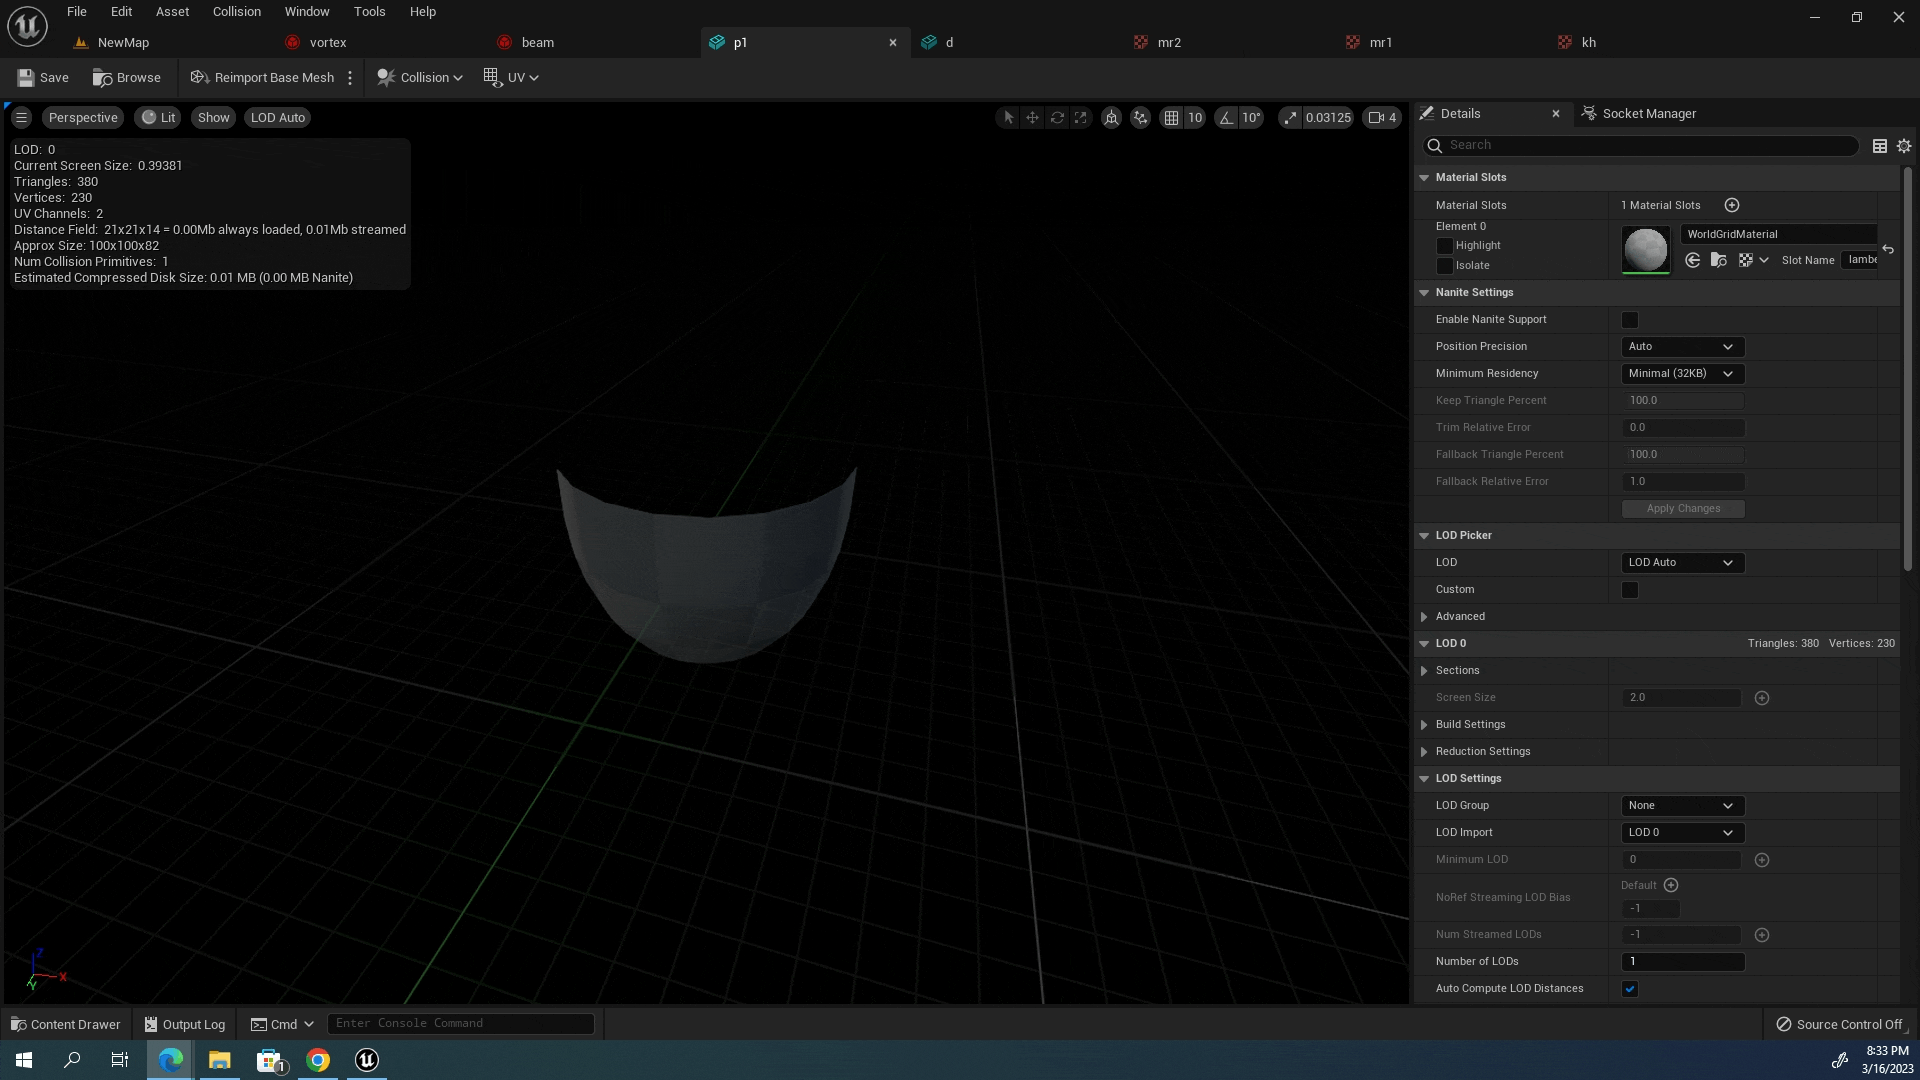
Task: Click Reimport Base Mesh button
Action: [262, 78]
